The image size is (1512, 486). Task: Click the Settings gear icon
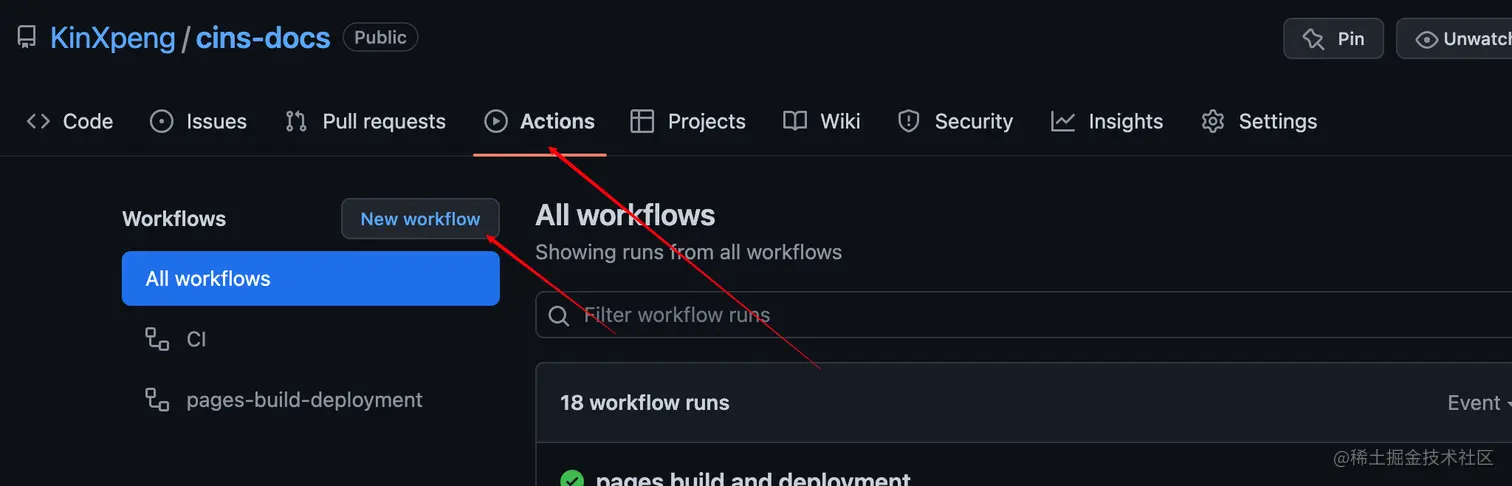pos(1213,121)
